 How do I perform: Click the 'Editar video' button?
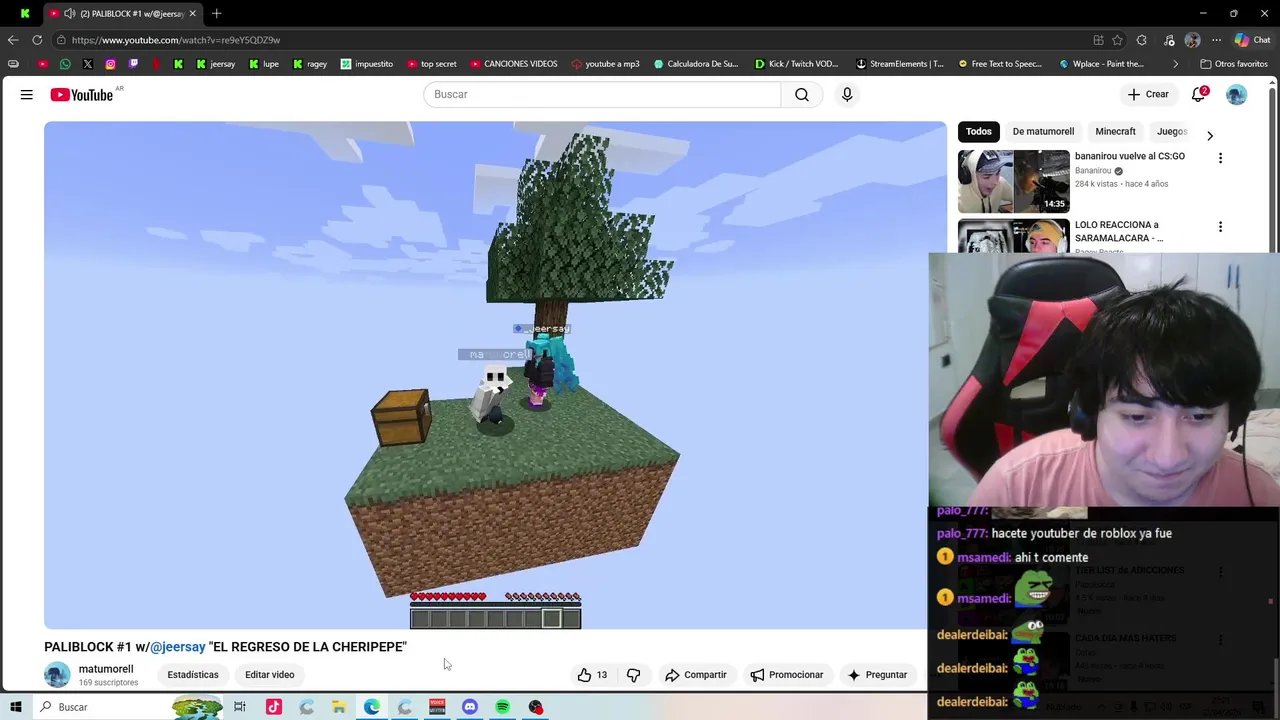pos(270,675)
